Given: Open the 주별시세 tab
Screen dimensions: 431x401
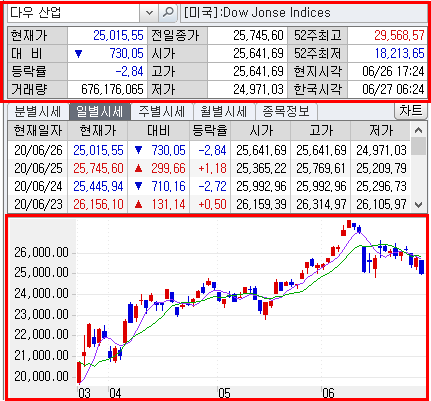Looking at the screenshot, I should pyautogui.click(x=161, y=112).
